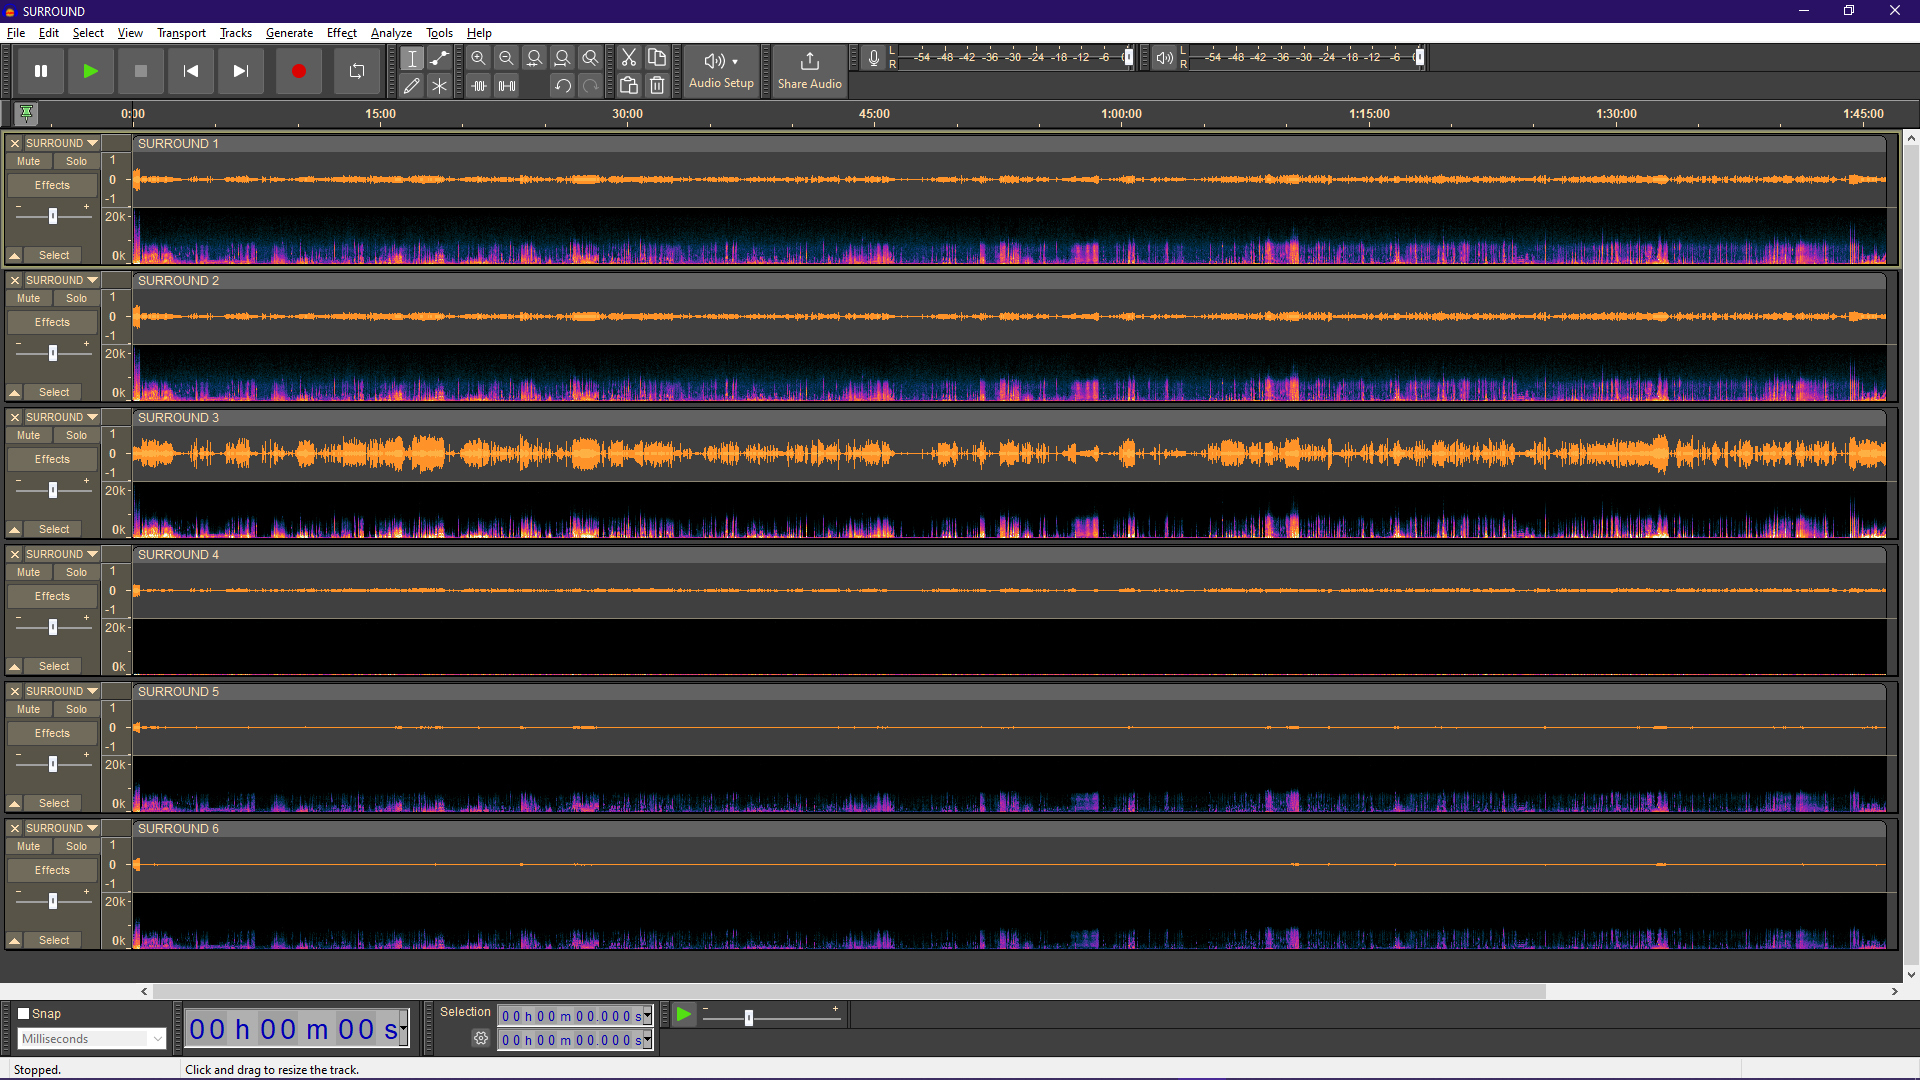1920x1080 pixels.
Task: Solo the SURROUND 6 track
Action: (x=77, y=846)
